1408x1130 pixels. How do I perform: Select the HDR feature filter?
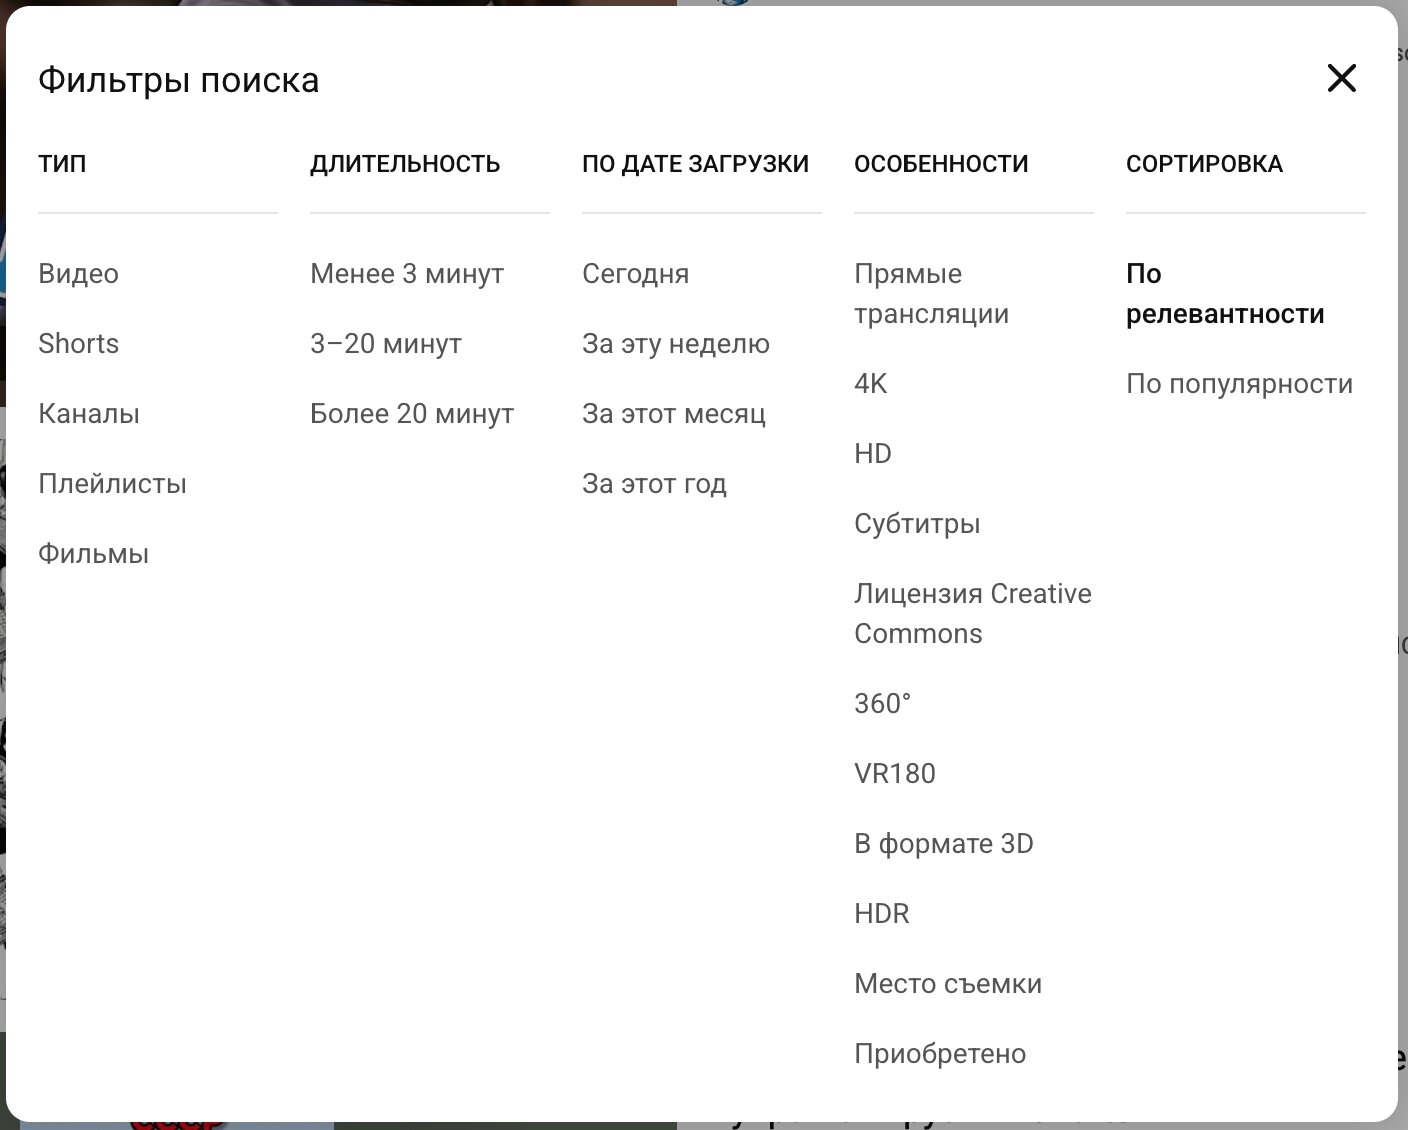tap(881, 914)
